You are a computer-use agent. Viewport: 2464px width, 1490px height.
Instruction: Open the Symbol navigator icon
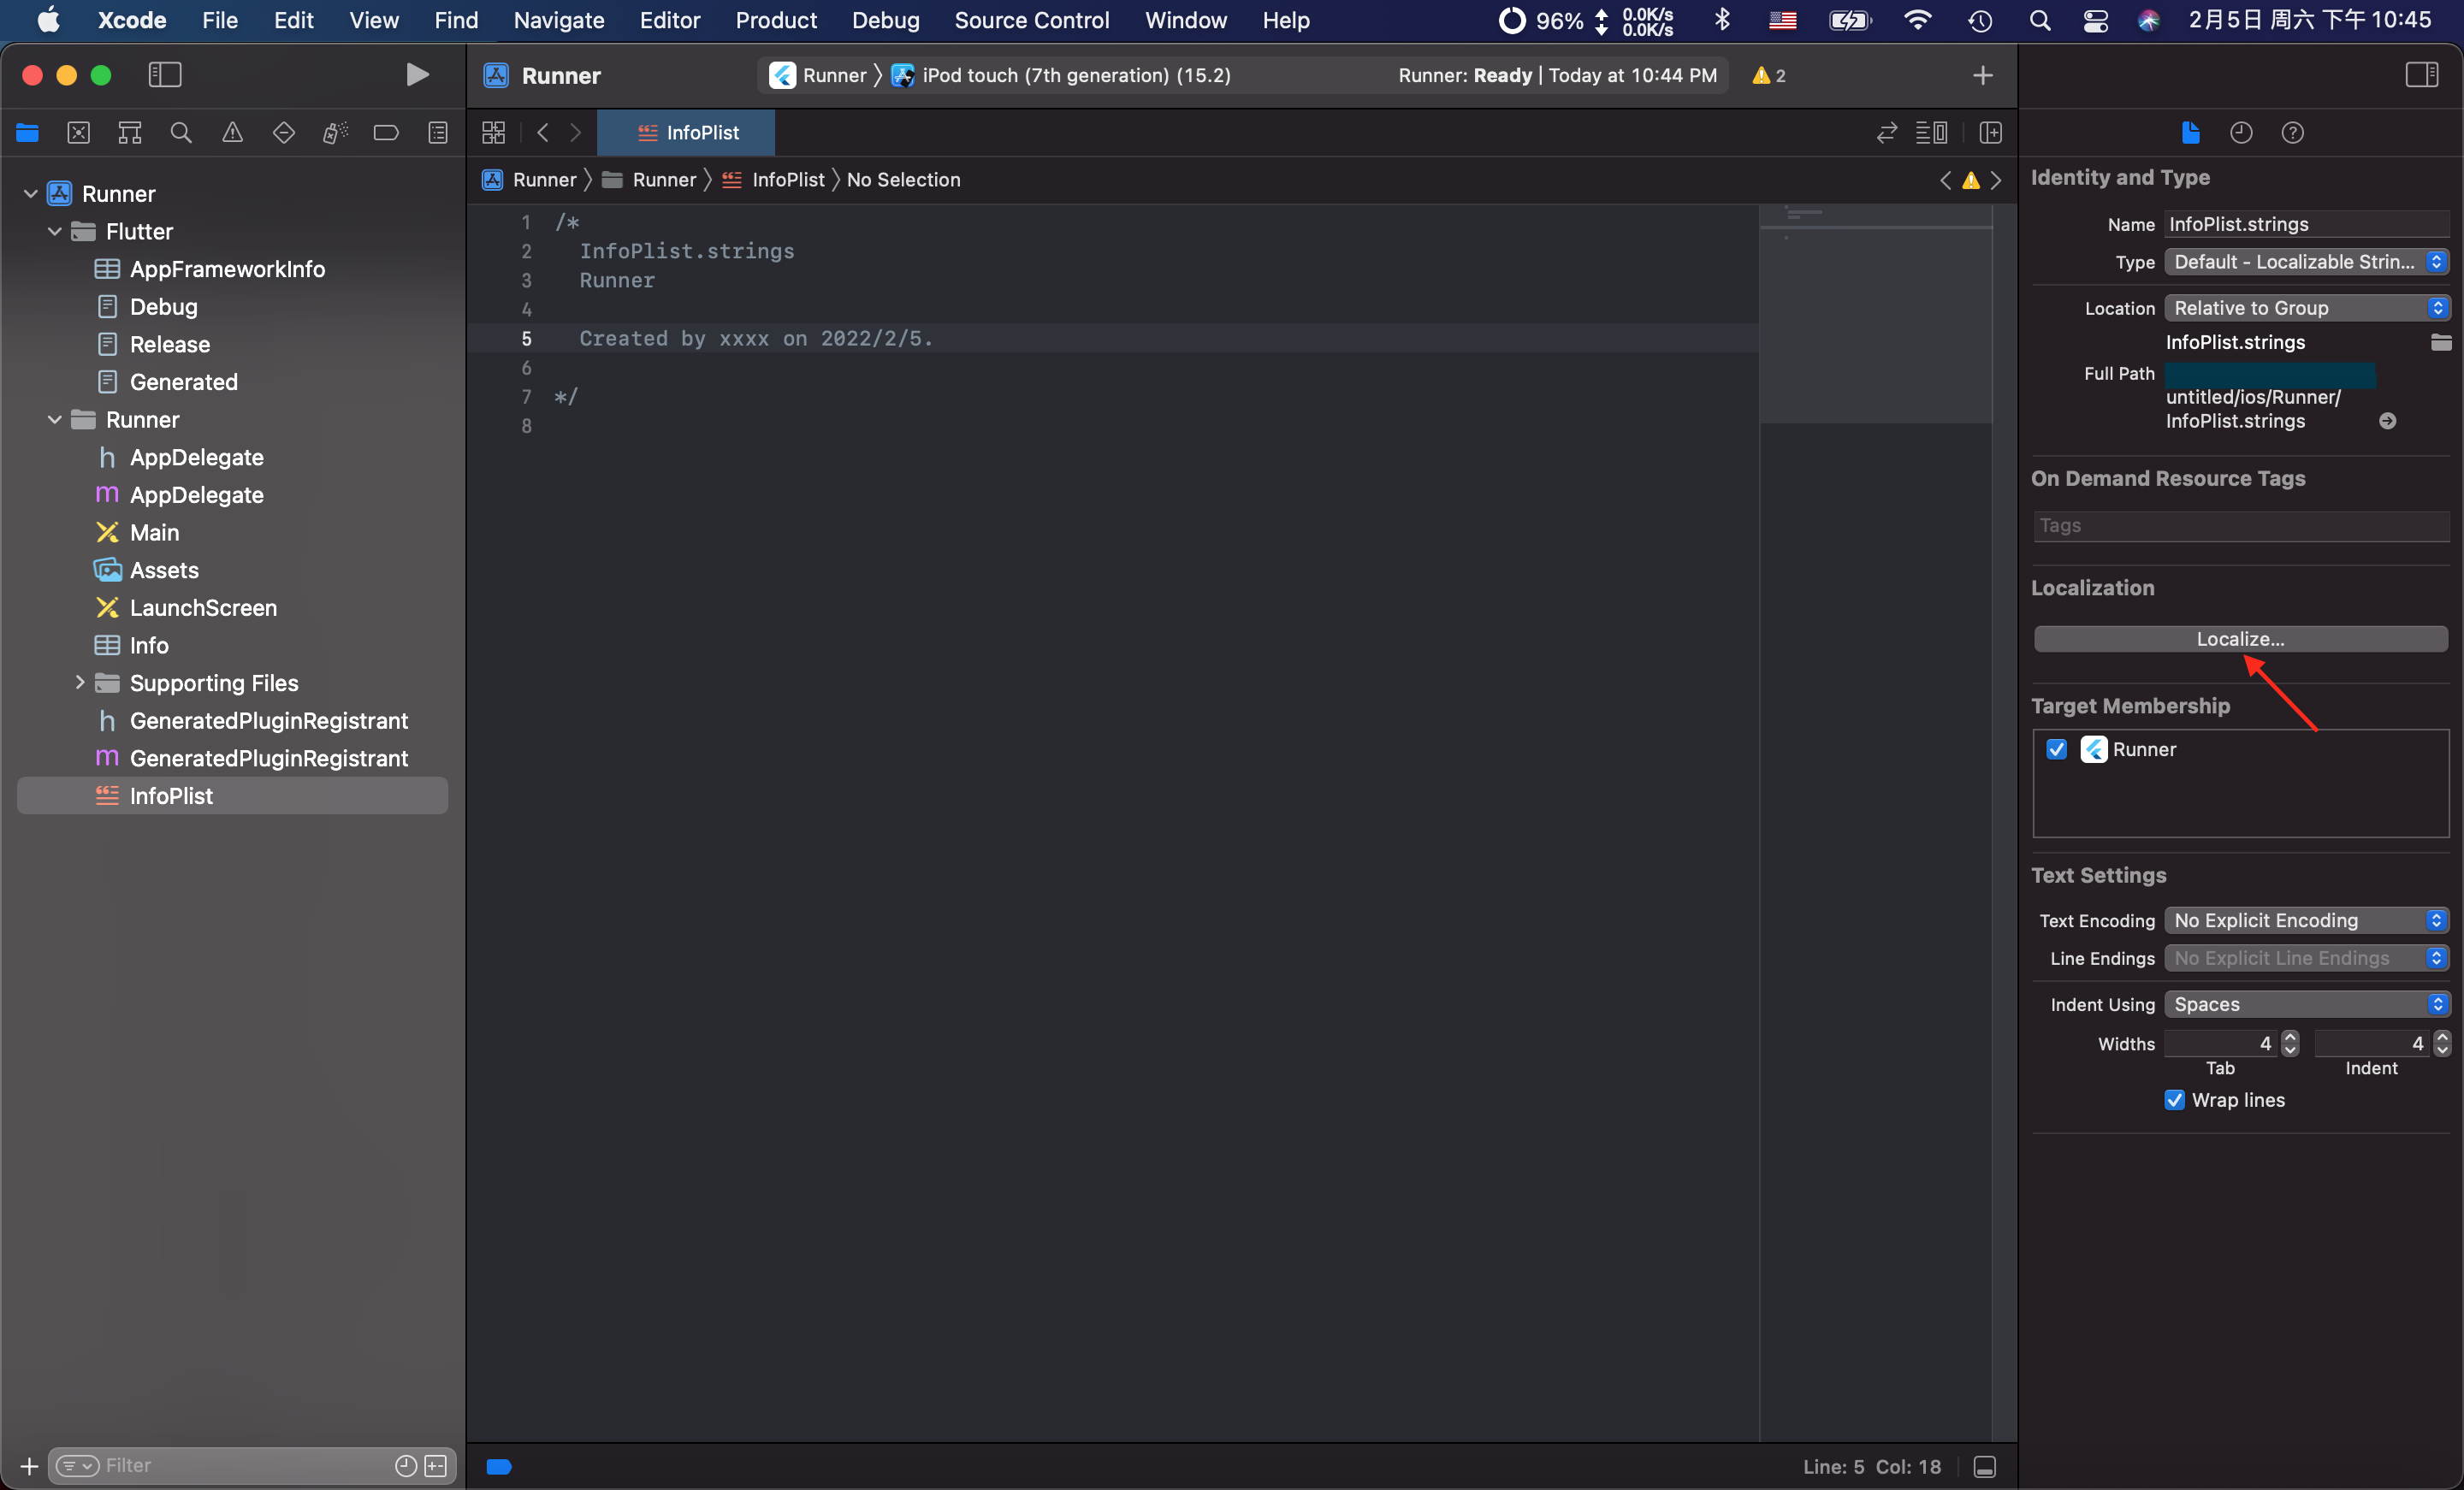pyautogui.click(x=130, y=132)
